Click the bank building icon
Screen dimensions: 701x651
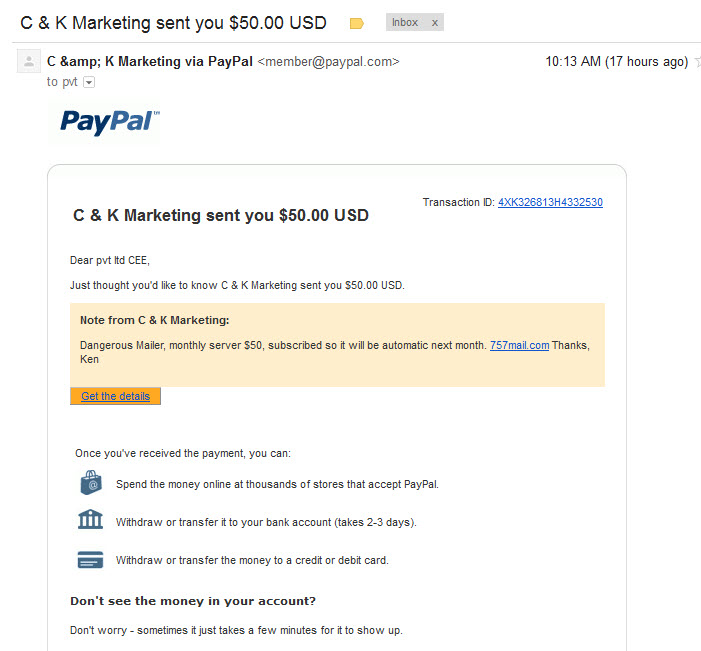90,519
